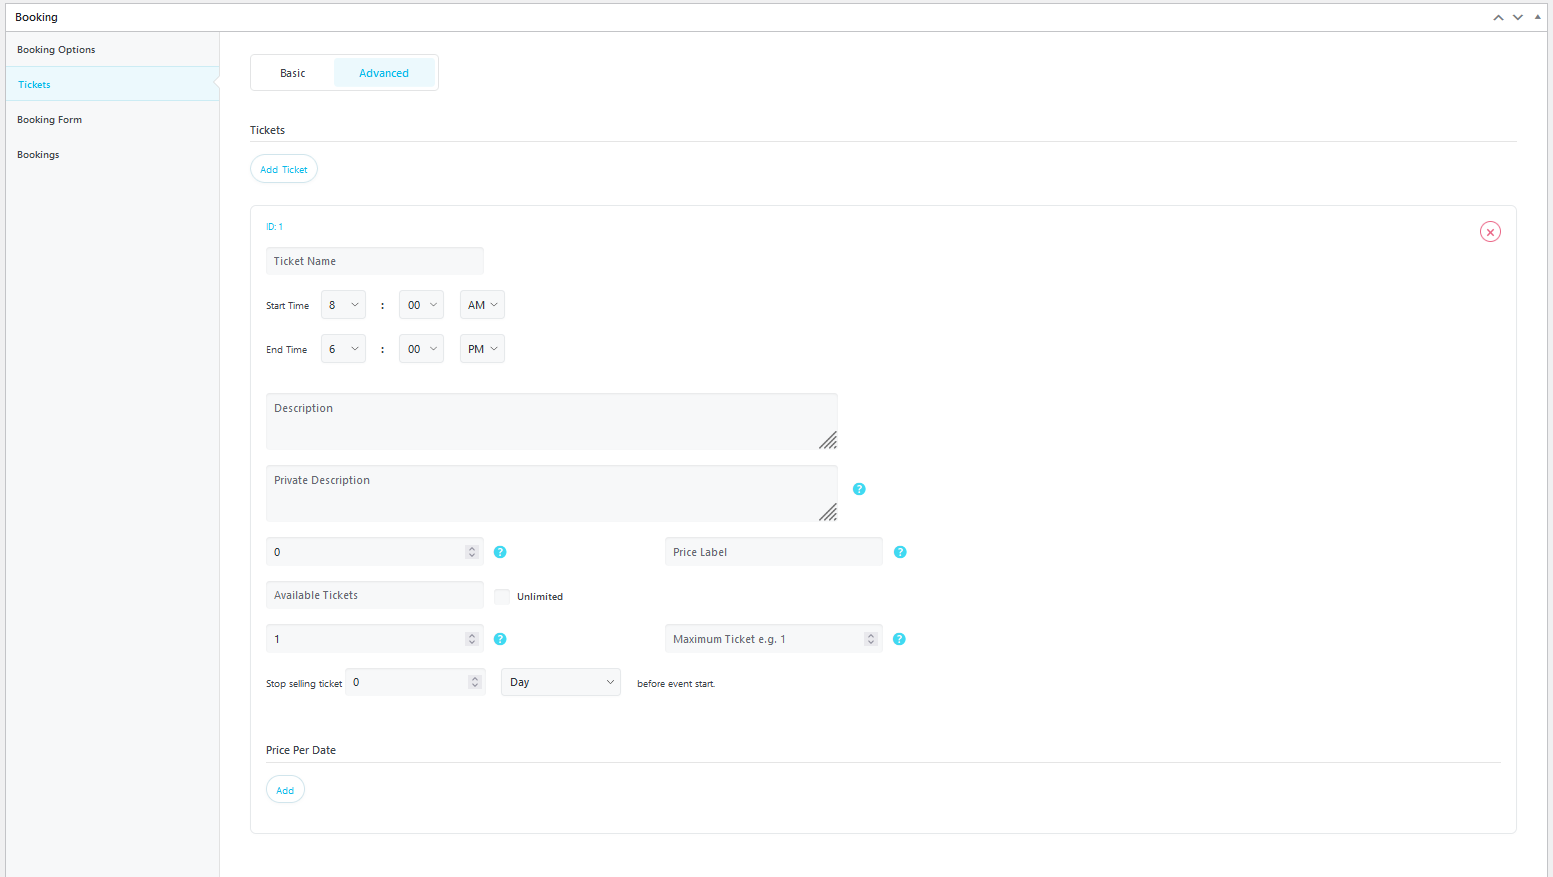The width and height of the screenshot is (1553, 877).
Task: Open help icon between the 0 field and Price Label
Action: click(500, 552)
